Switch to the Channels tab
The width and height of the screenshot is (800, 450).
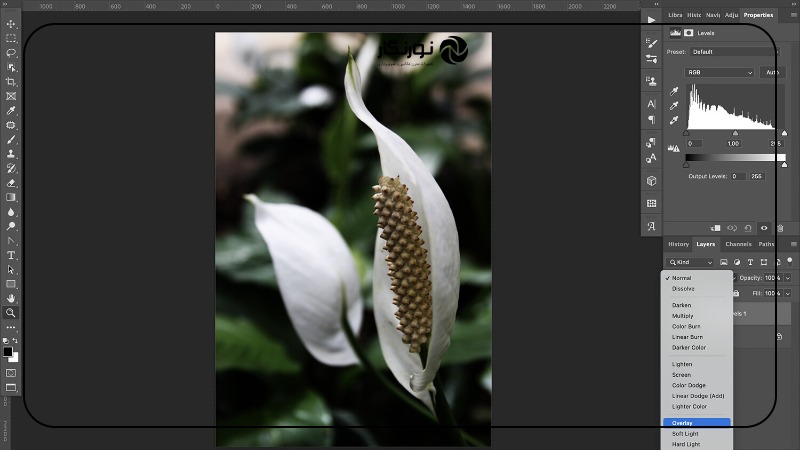tap(738, 244)
